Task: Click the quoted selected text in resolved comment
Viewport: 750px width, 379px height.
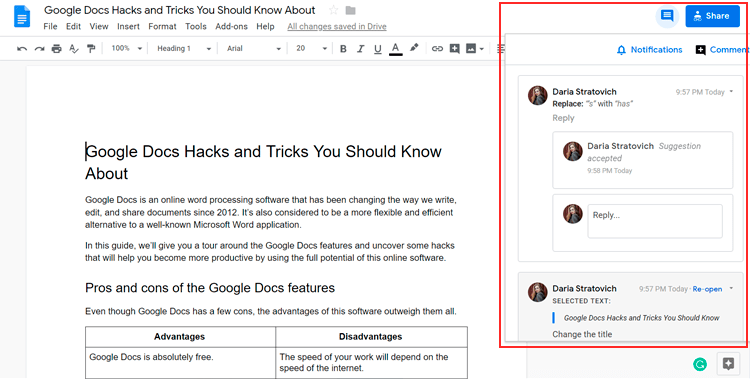Action: pos(641,318)
